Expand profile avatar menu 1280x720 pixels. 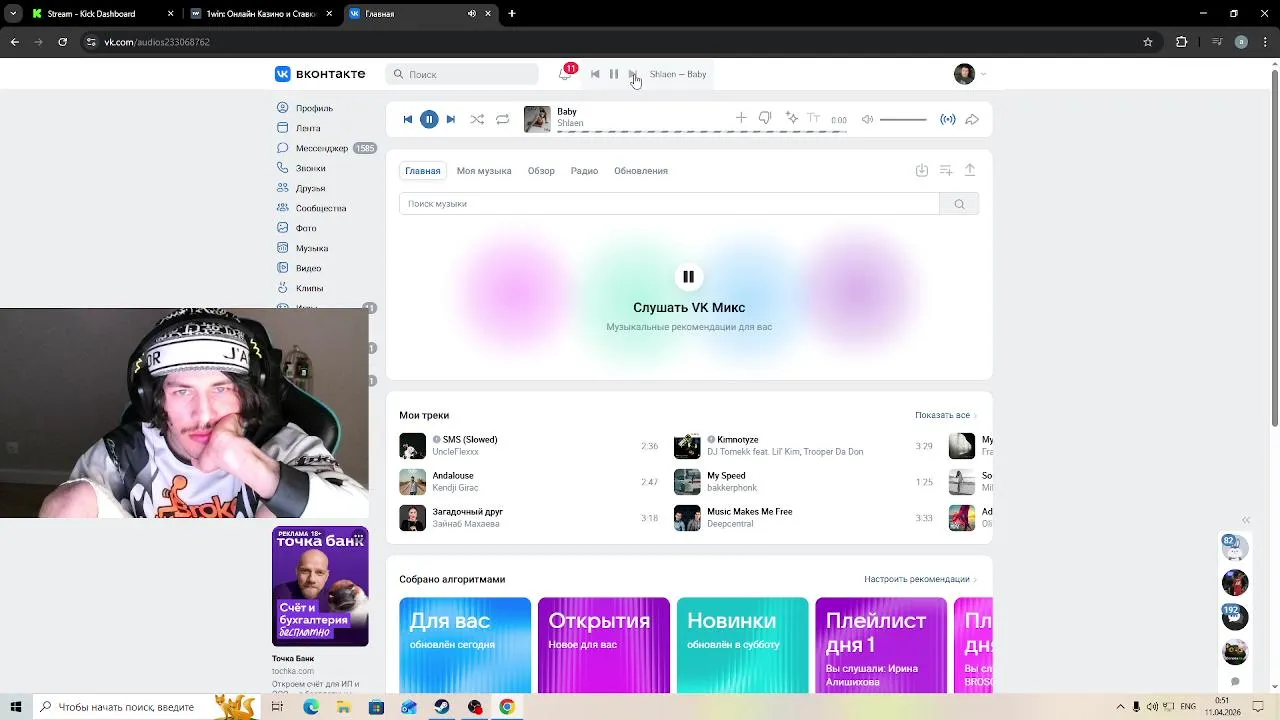coord(969,74)
